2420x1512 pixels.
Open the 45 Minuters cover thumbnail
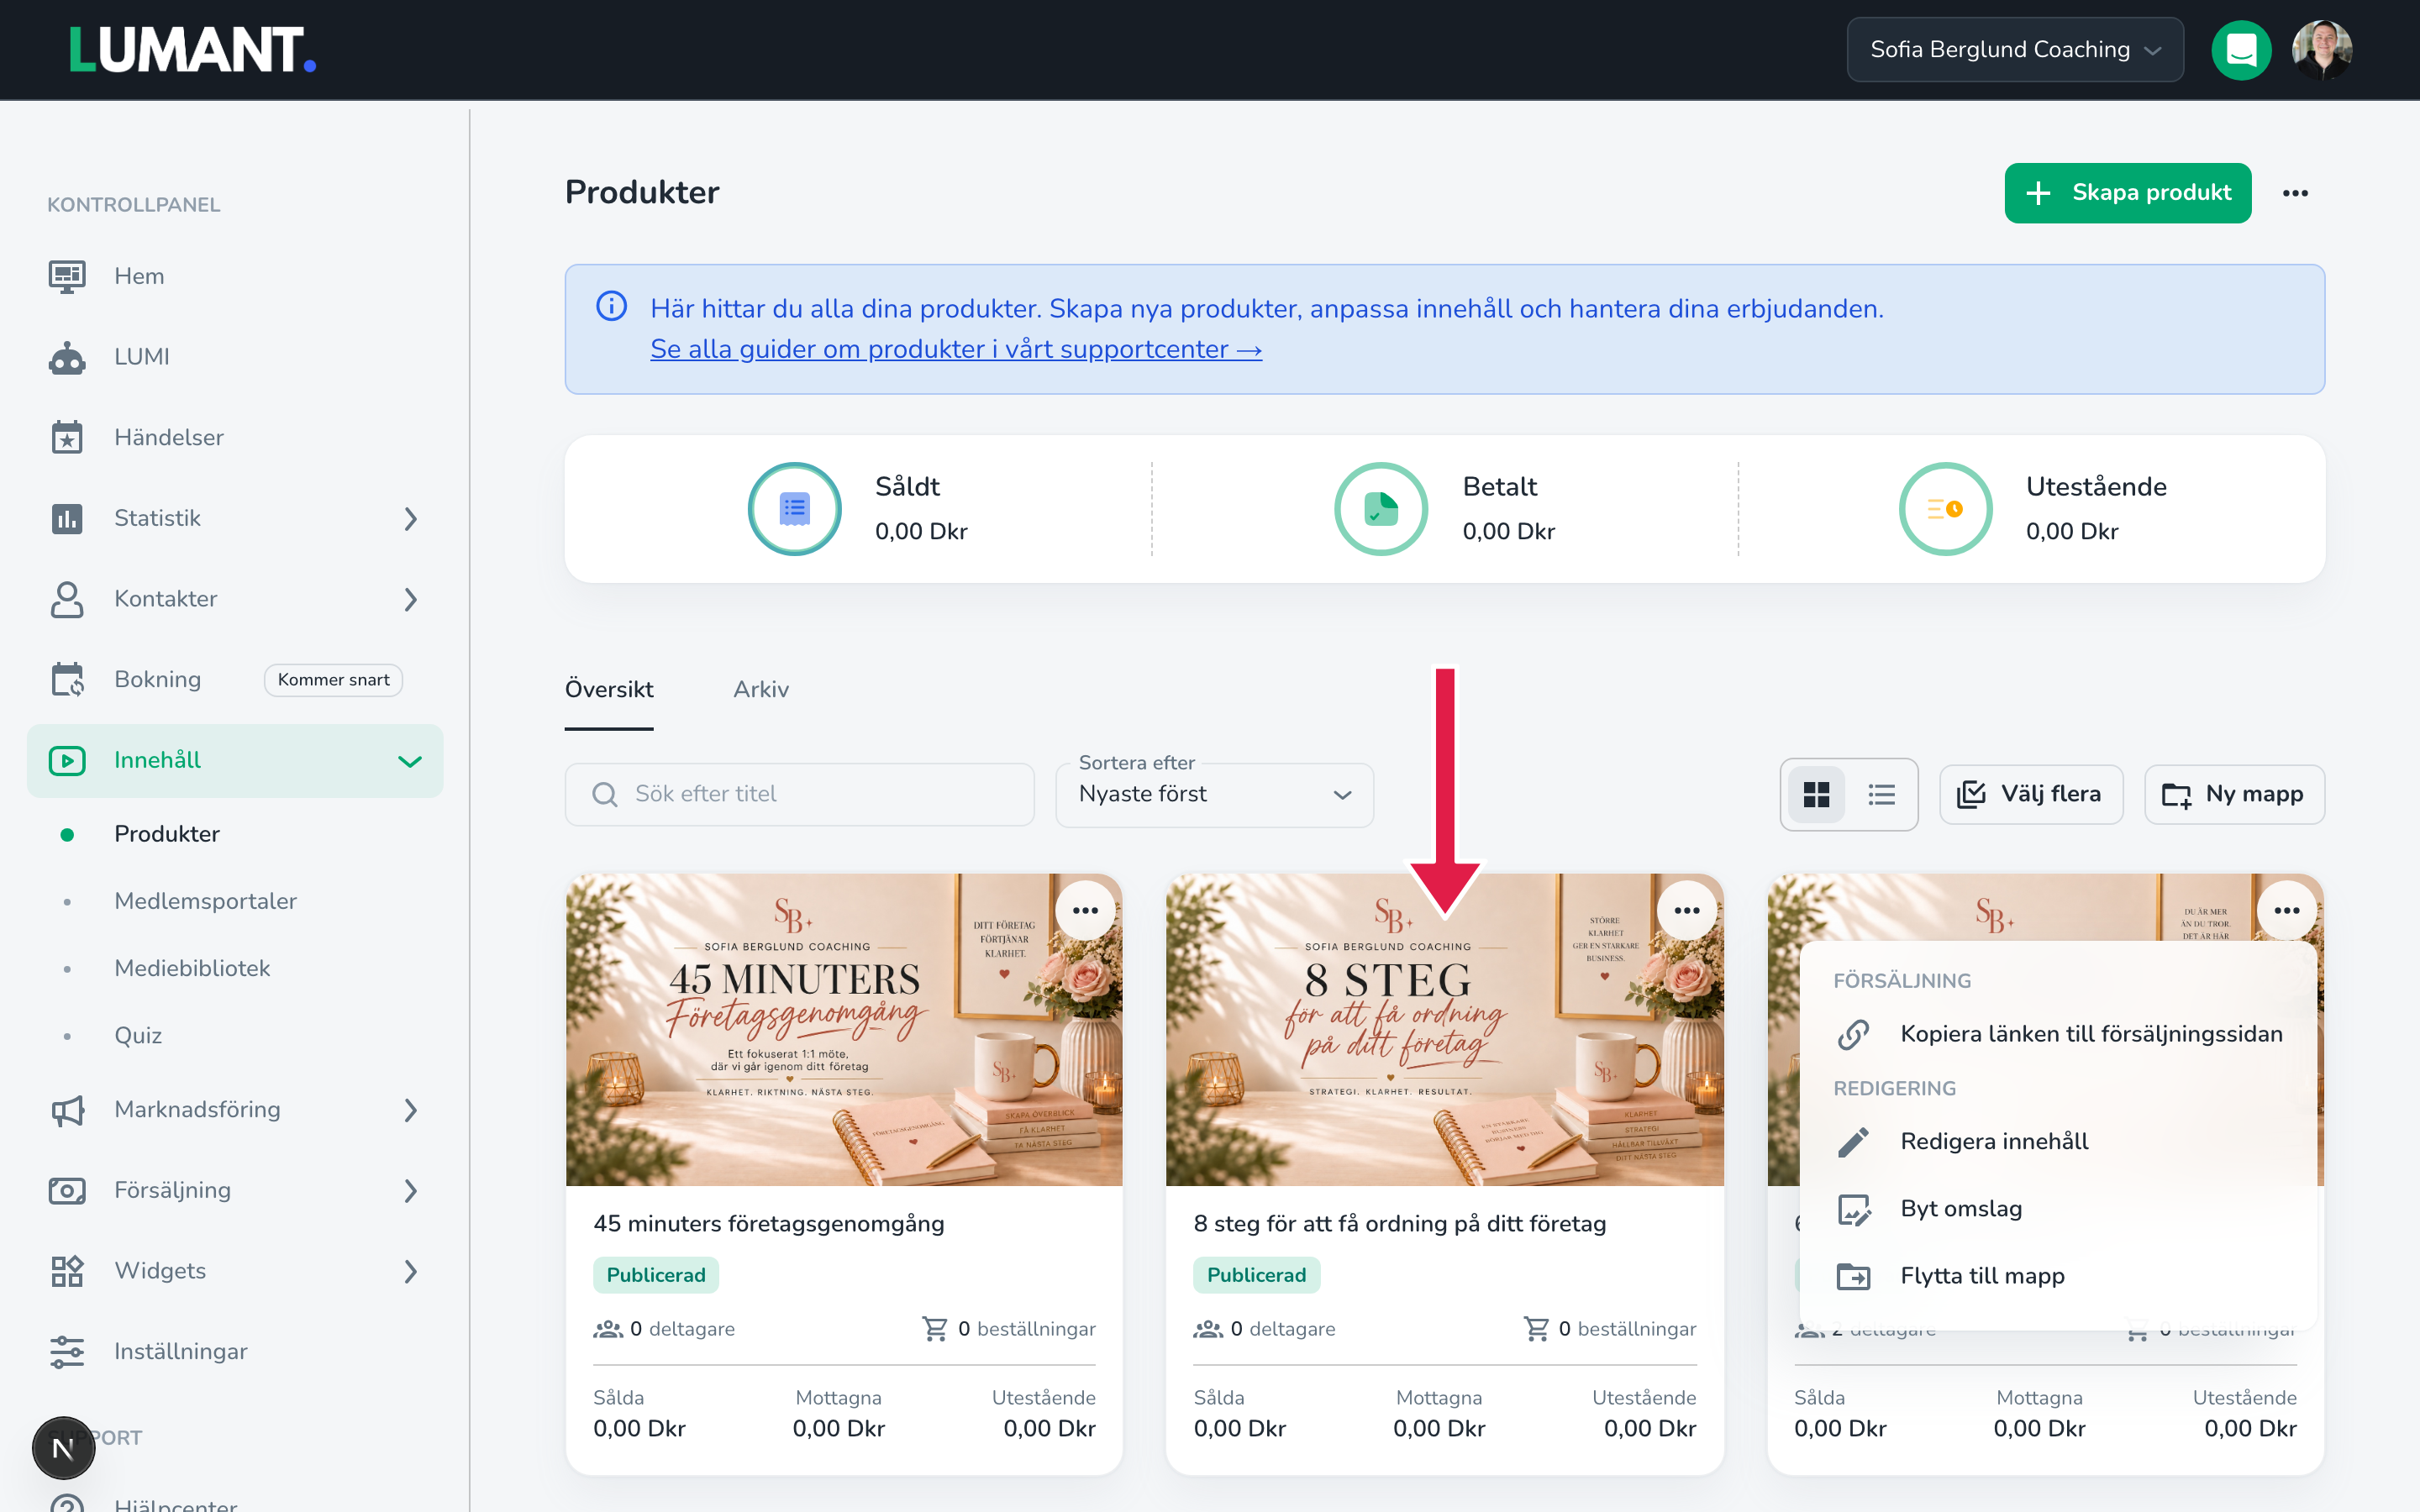tap(844, 1030)
